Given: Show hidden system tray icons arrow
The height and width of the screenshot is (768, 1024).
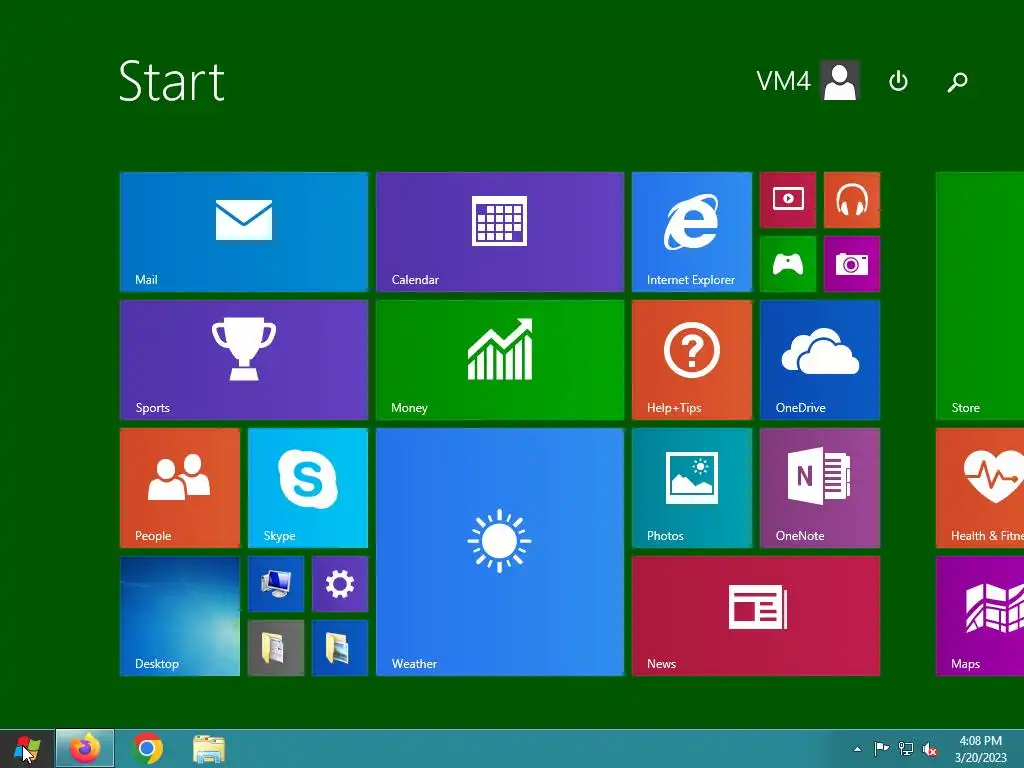Looking at the screenshot, I should point(857,749).
